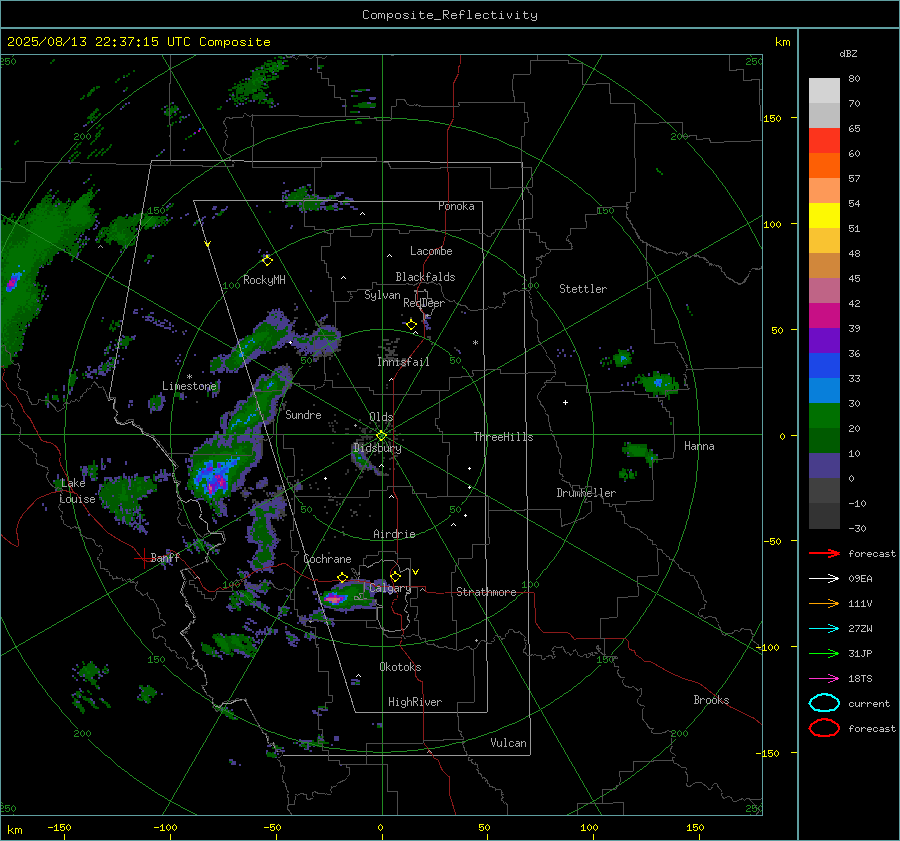Click the red forecast arrow in legend
This screenshot has height=841, width=900.
pos(824,553)
